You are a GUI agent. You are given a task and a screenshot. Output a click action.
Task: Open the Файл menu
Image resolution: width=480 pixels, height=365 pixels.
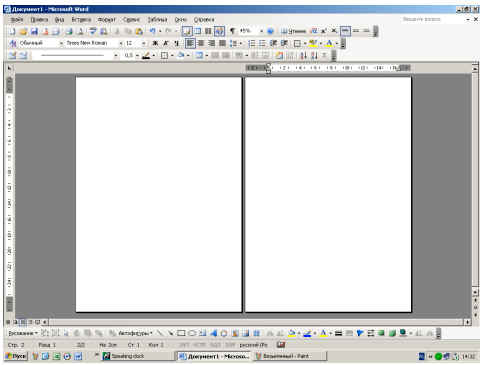17,20
